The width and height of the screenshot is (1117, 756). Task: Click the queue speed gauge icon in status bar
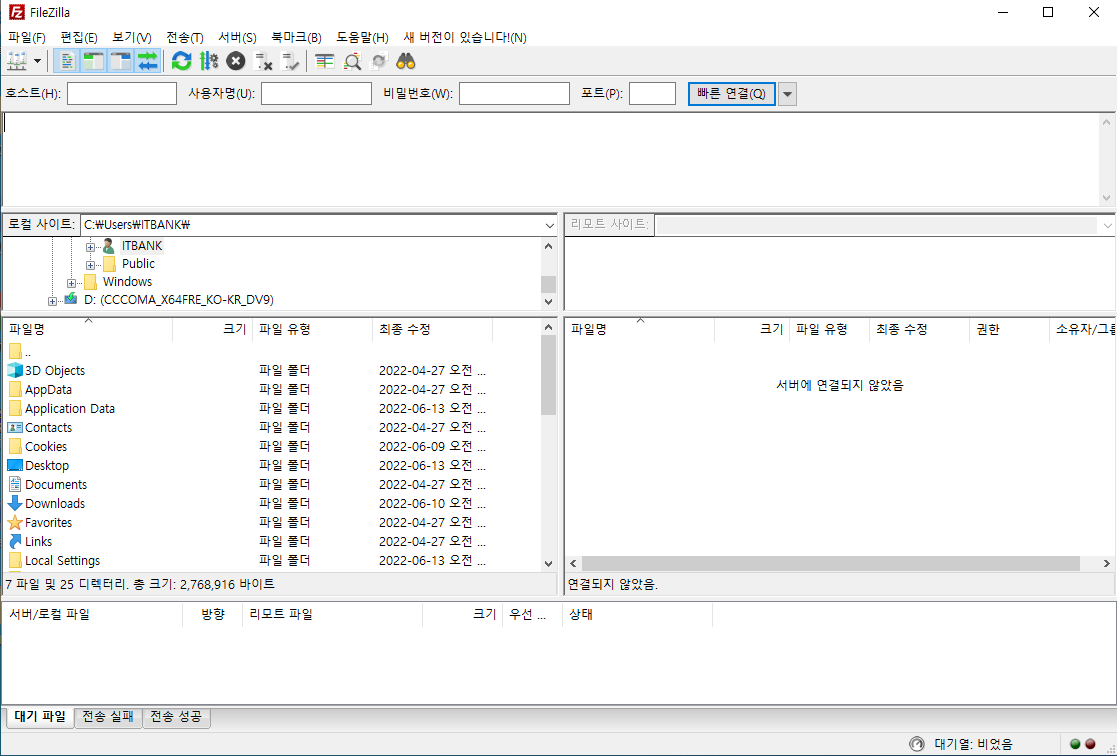(x=917, y=744)
